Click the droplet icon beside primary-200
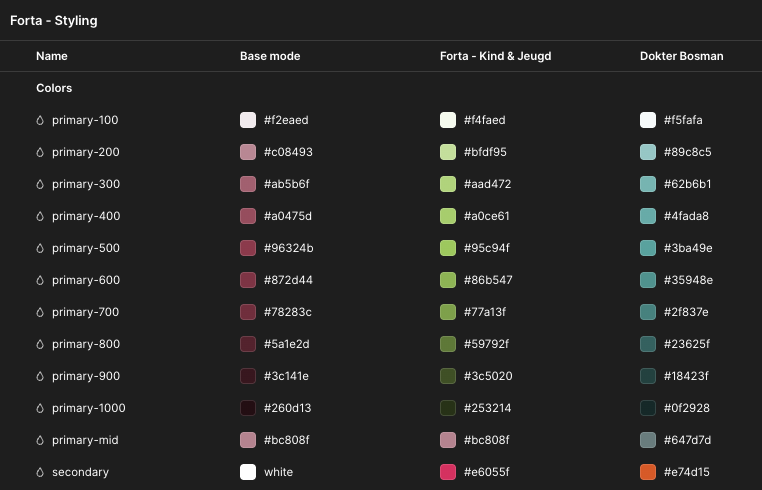The width and height of the screenshot is (762, 490). click(x=40, y=152)
